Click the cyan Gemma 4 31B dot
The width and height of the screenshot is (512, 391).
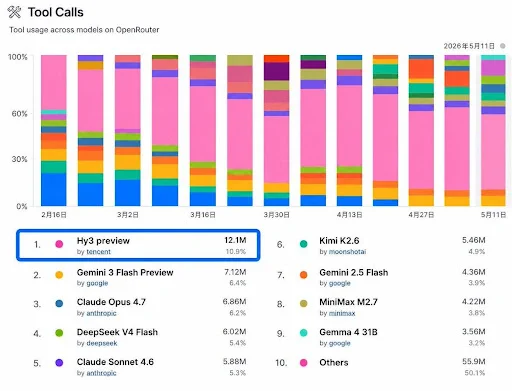303,333
